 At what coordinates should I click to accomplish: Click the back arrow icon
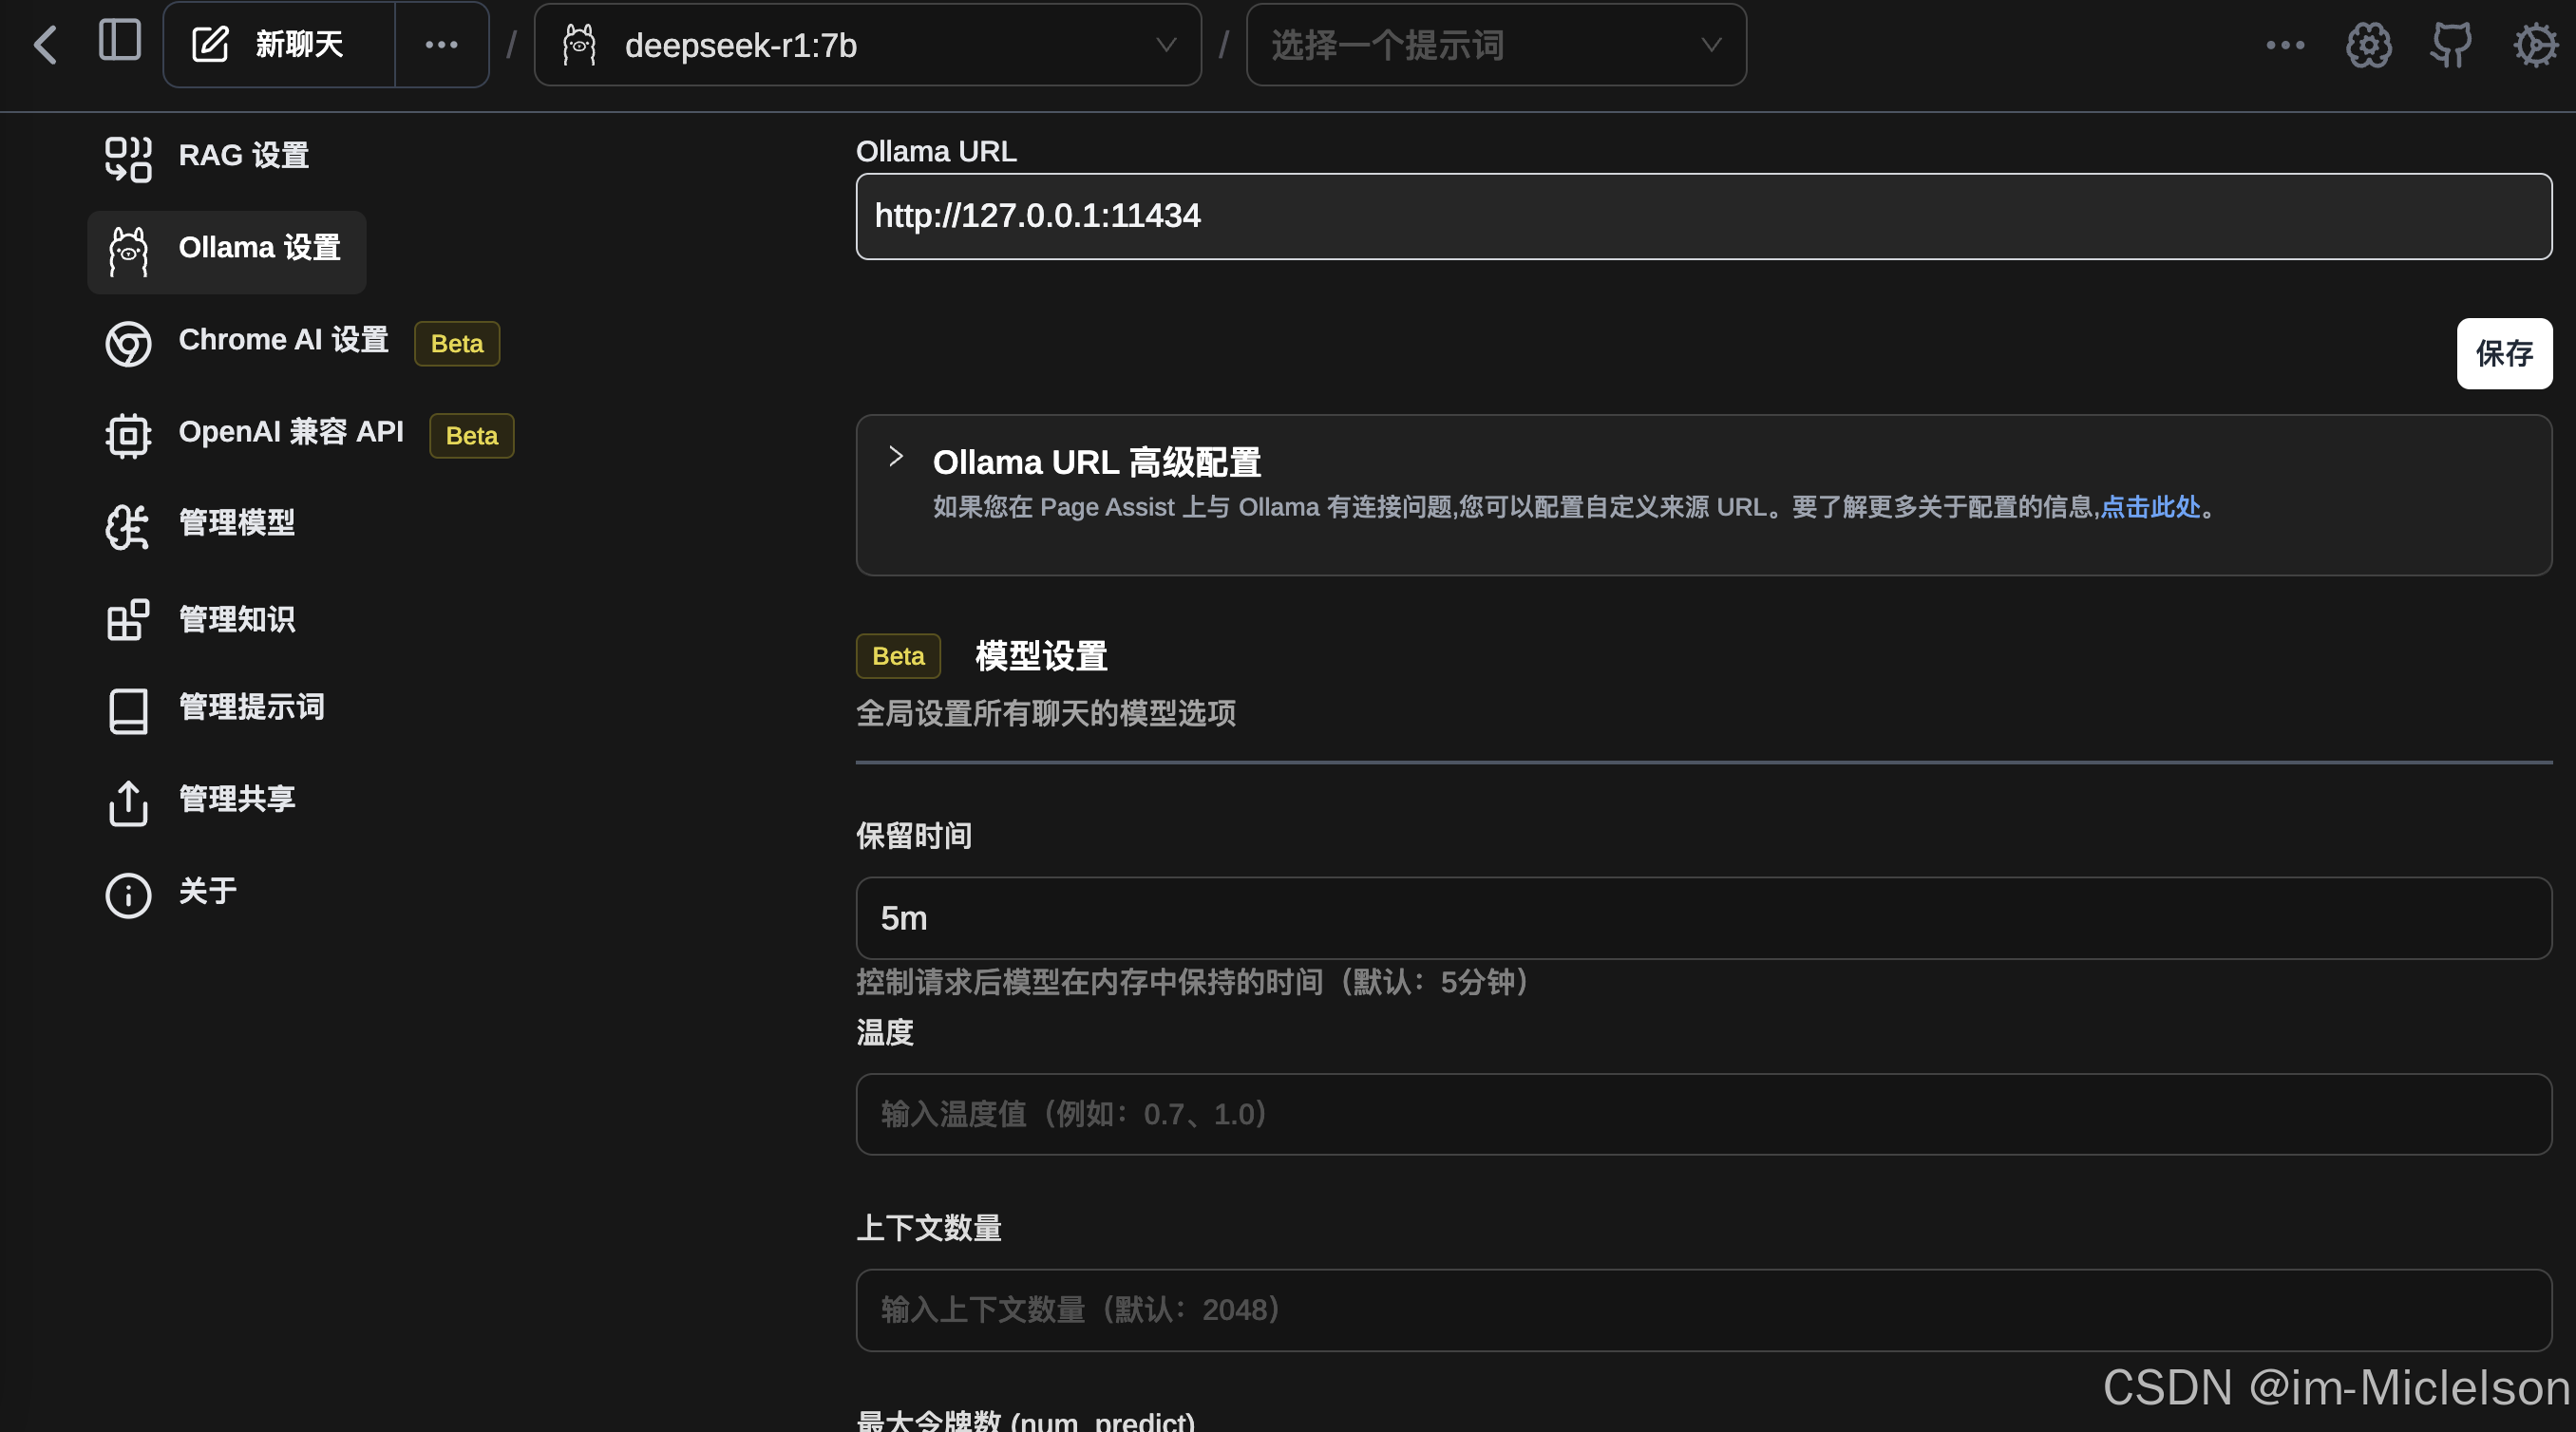click(x=45, y=45)
